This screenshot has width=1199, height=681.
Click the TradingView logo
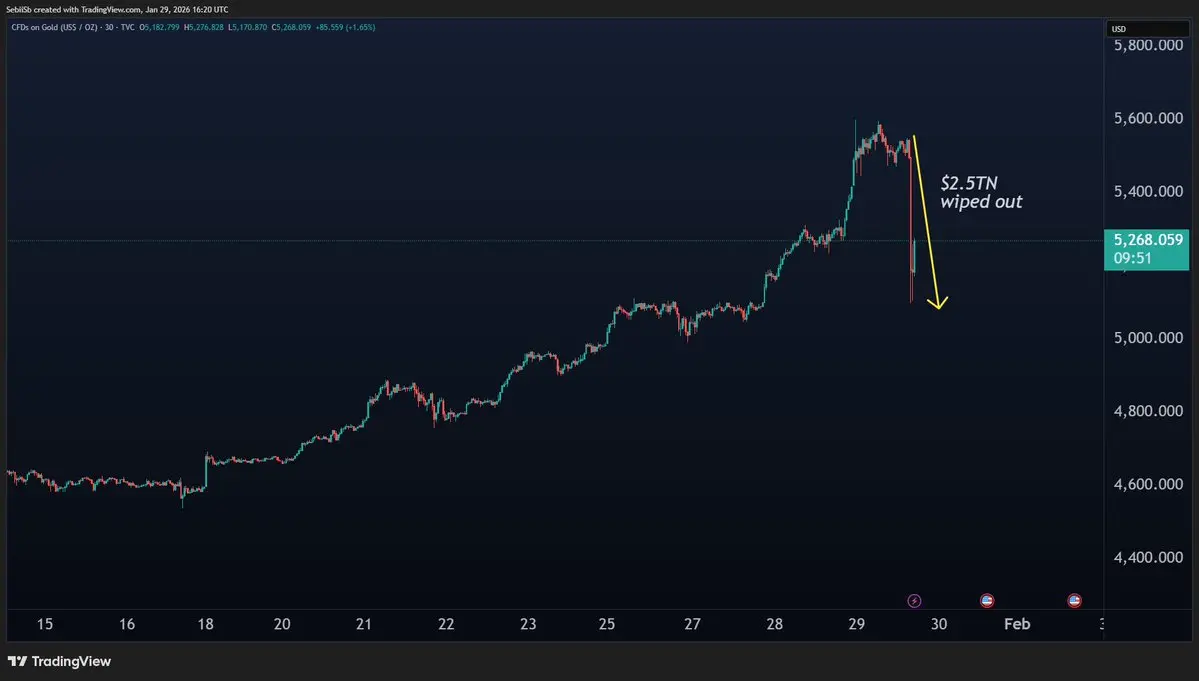pos(60,661)
